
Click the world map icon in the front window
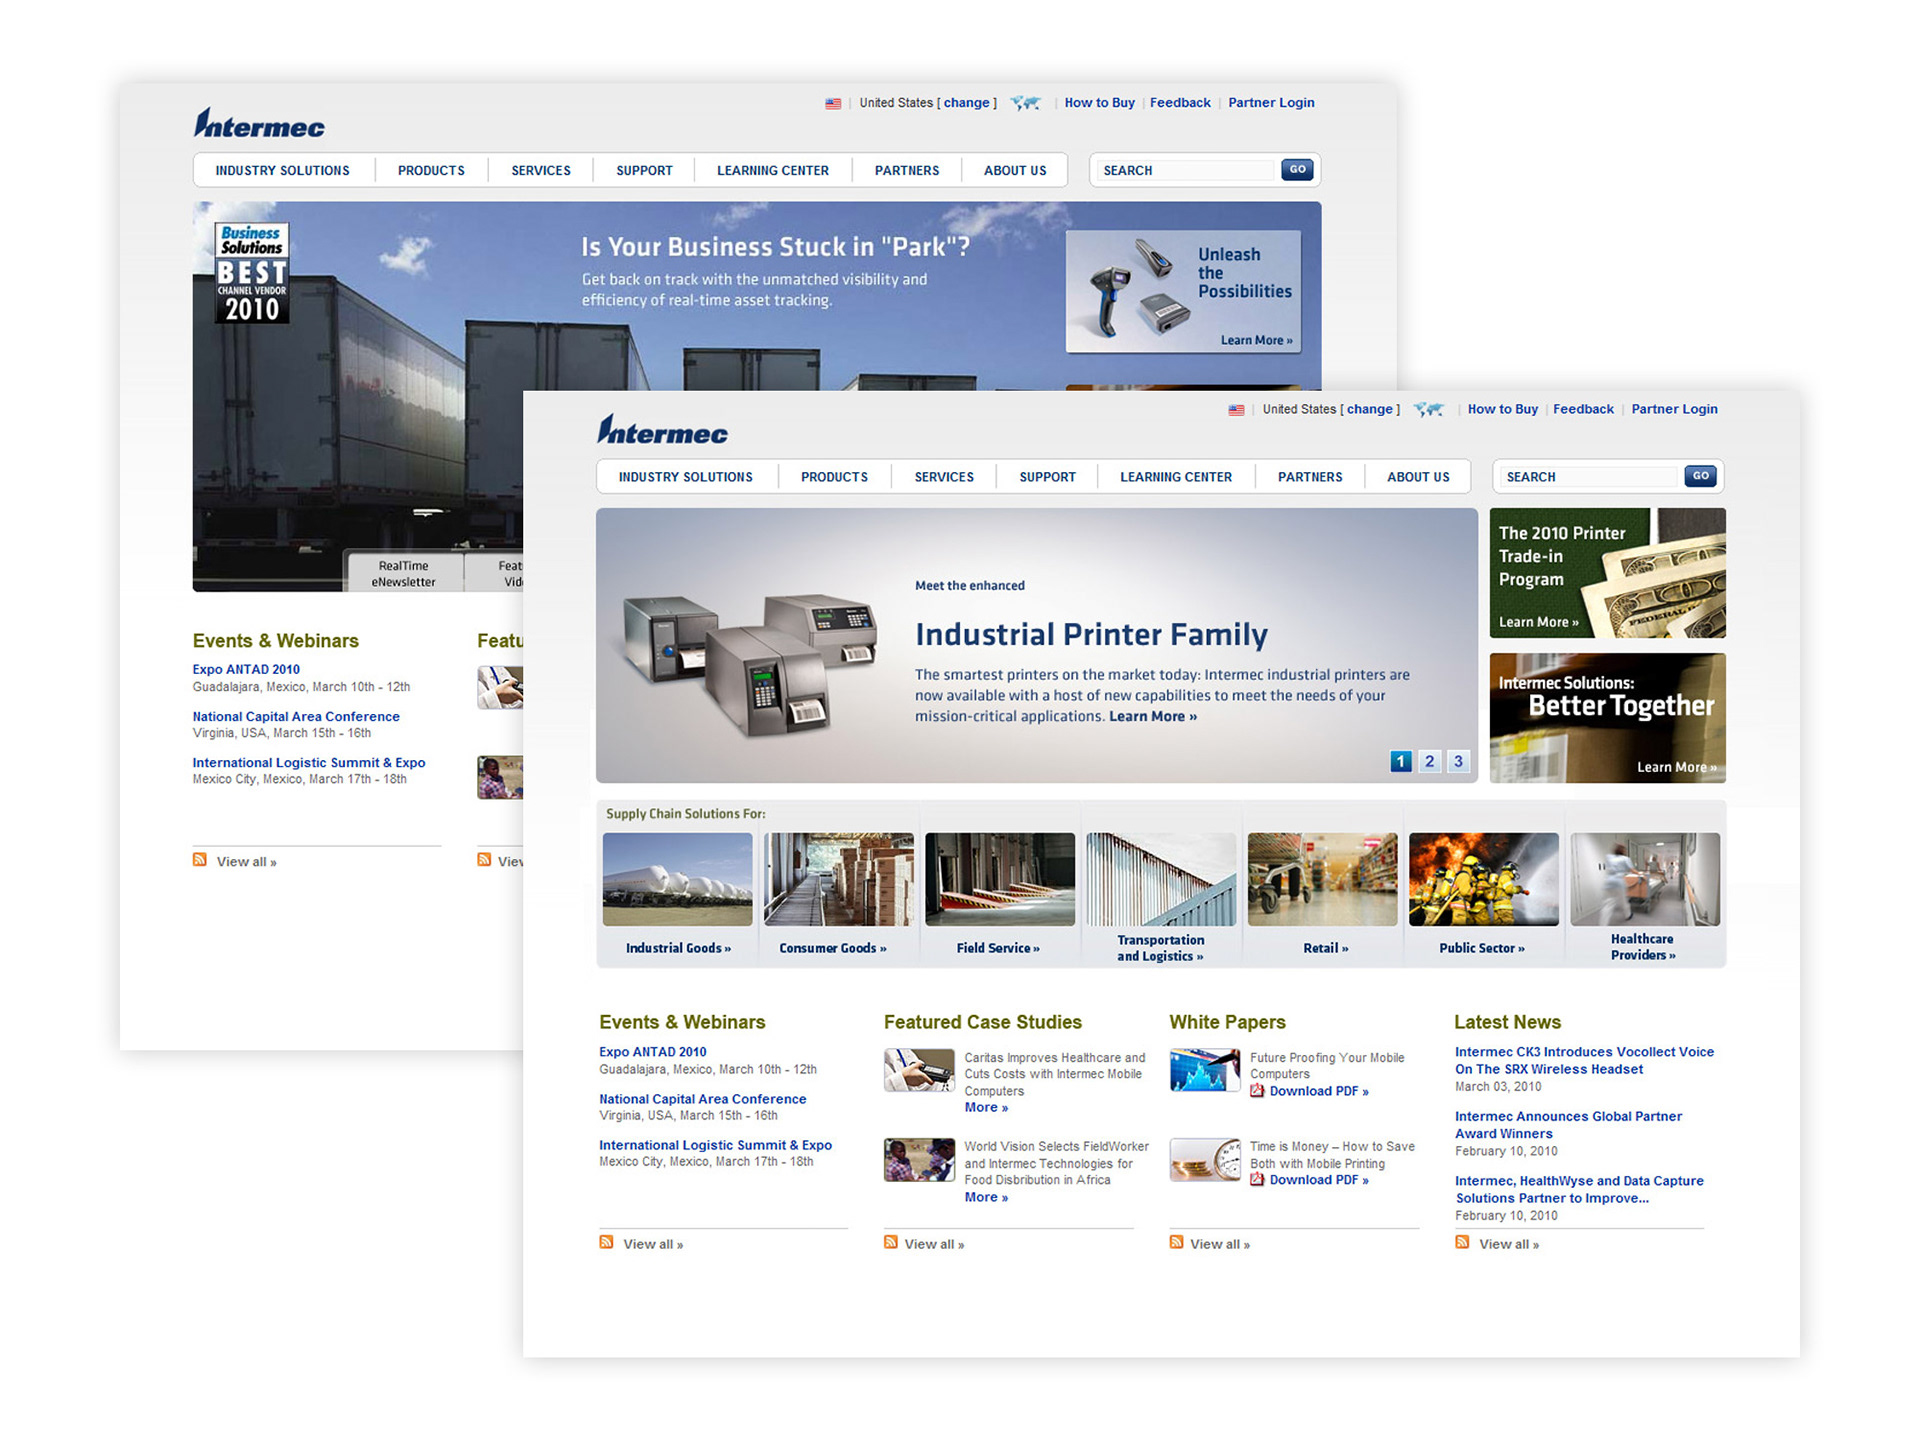pyautogui.click(x=1429, y=409)
